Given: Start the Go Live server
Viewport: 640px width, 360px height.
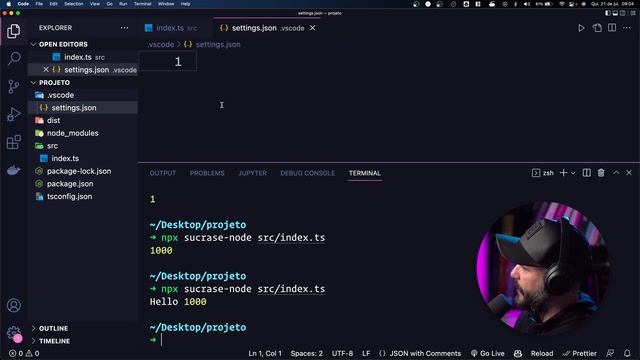Looking at the screenshot, I should click(x=487, y=353).
